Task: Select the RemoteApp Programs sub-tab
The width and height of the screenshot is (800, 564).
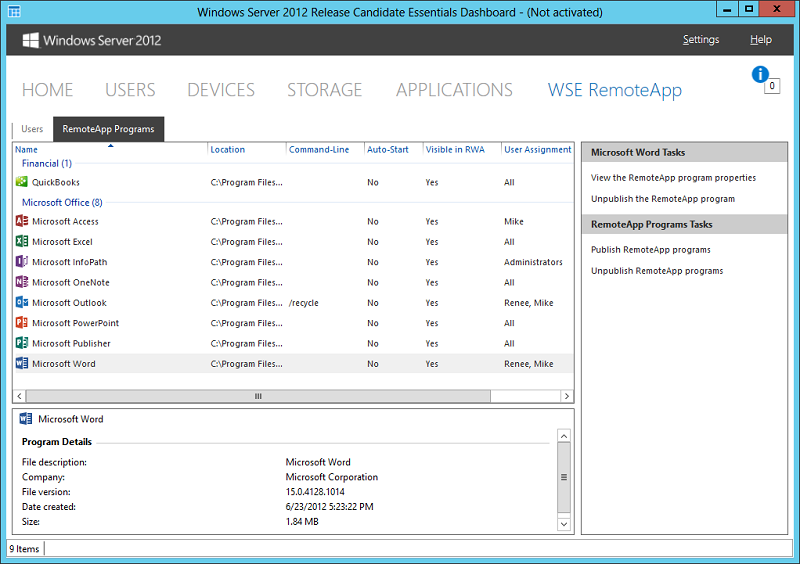Action: (108, 129)
